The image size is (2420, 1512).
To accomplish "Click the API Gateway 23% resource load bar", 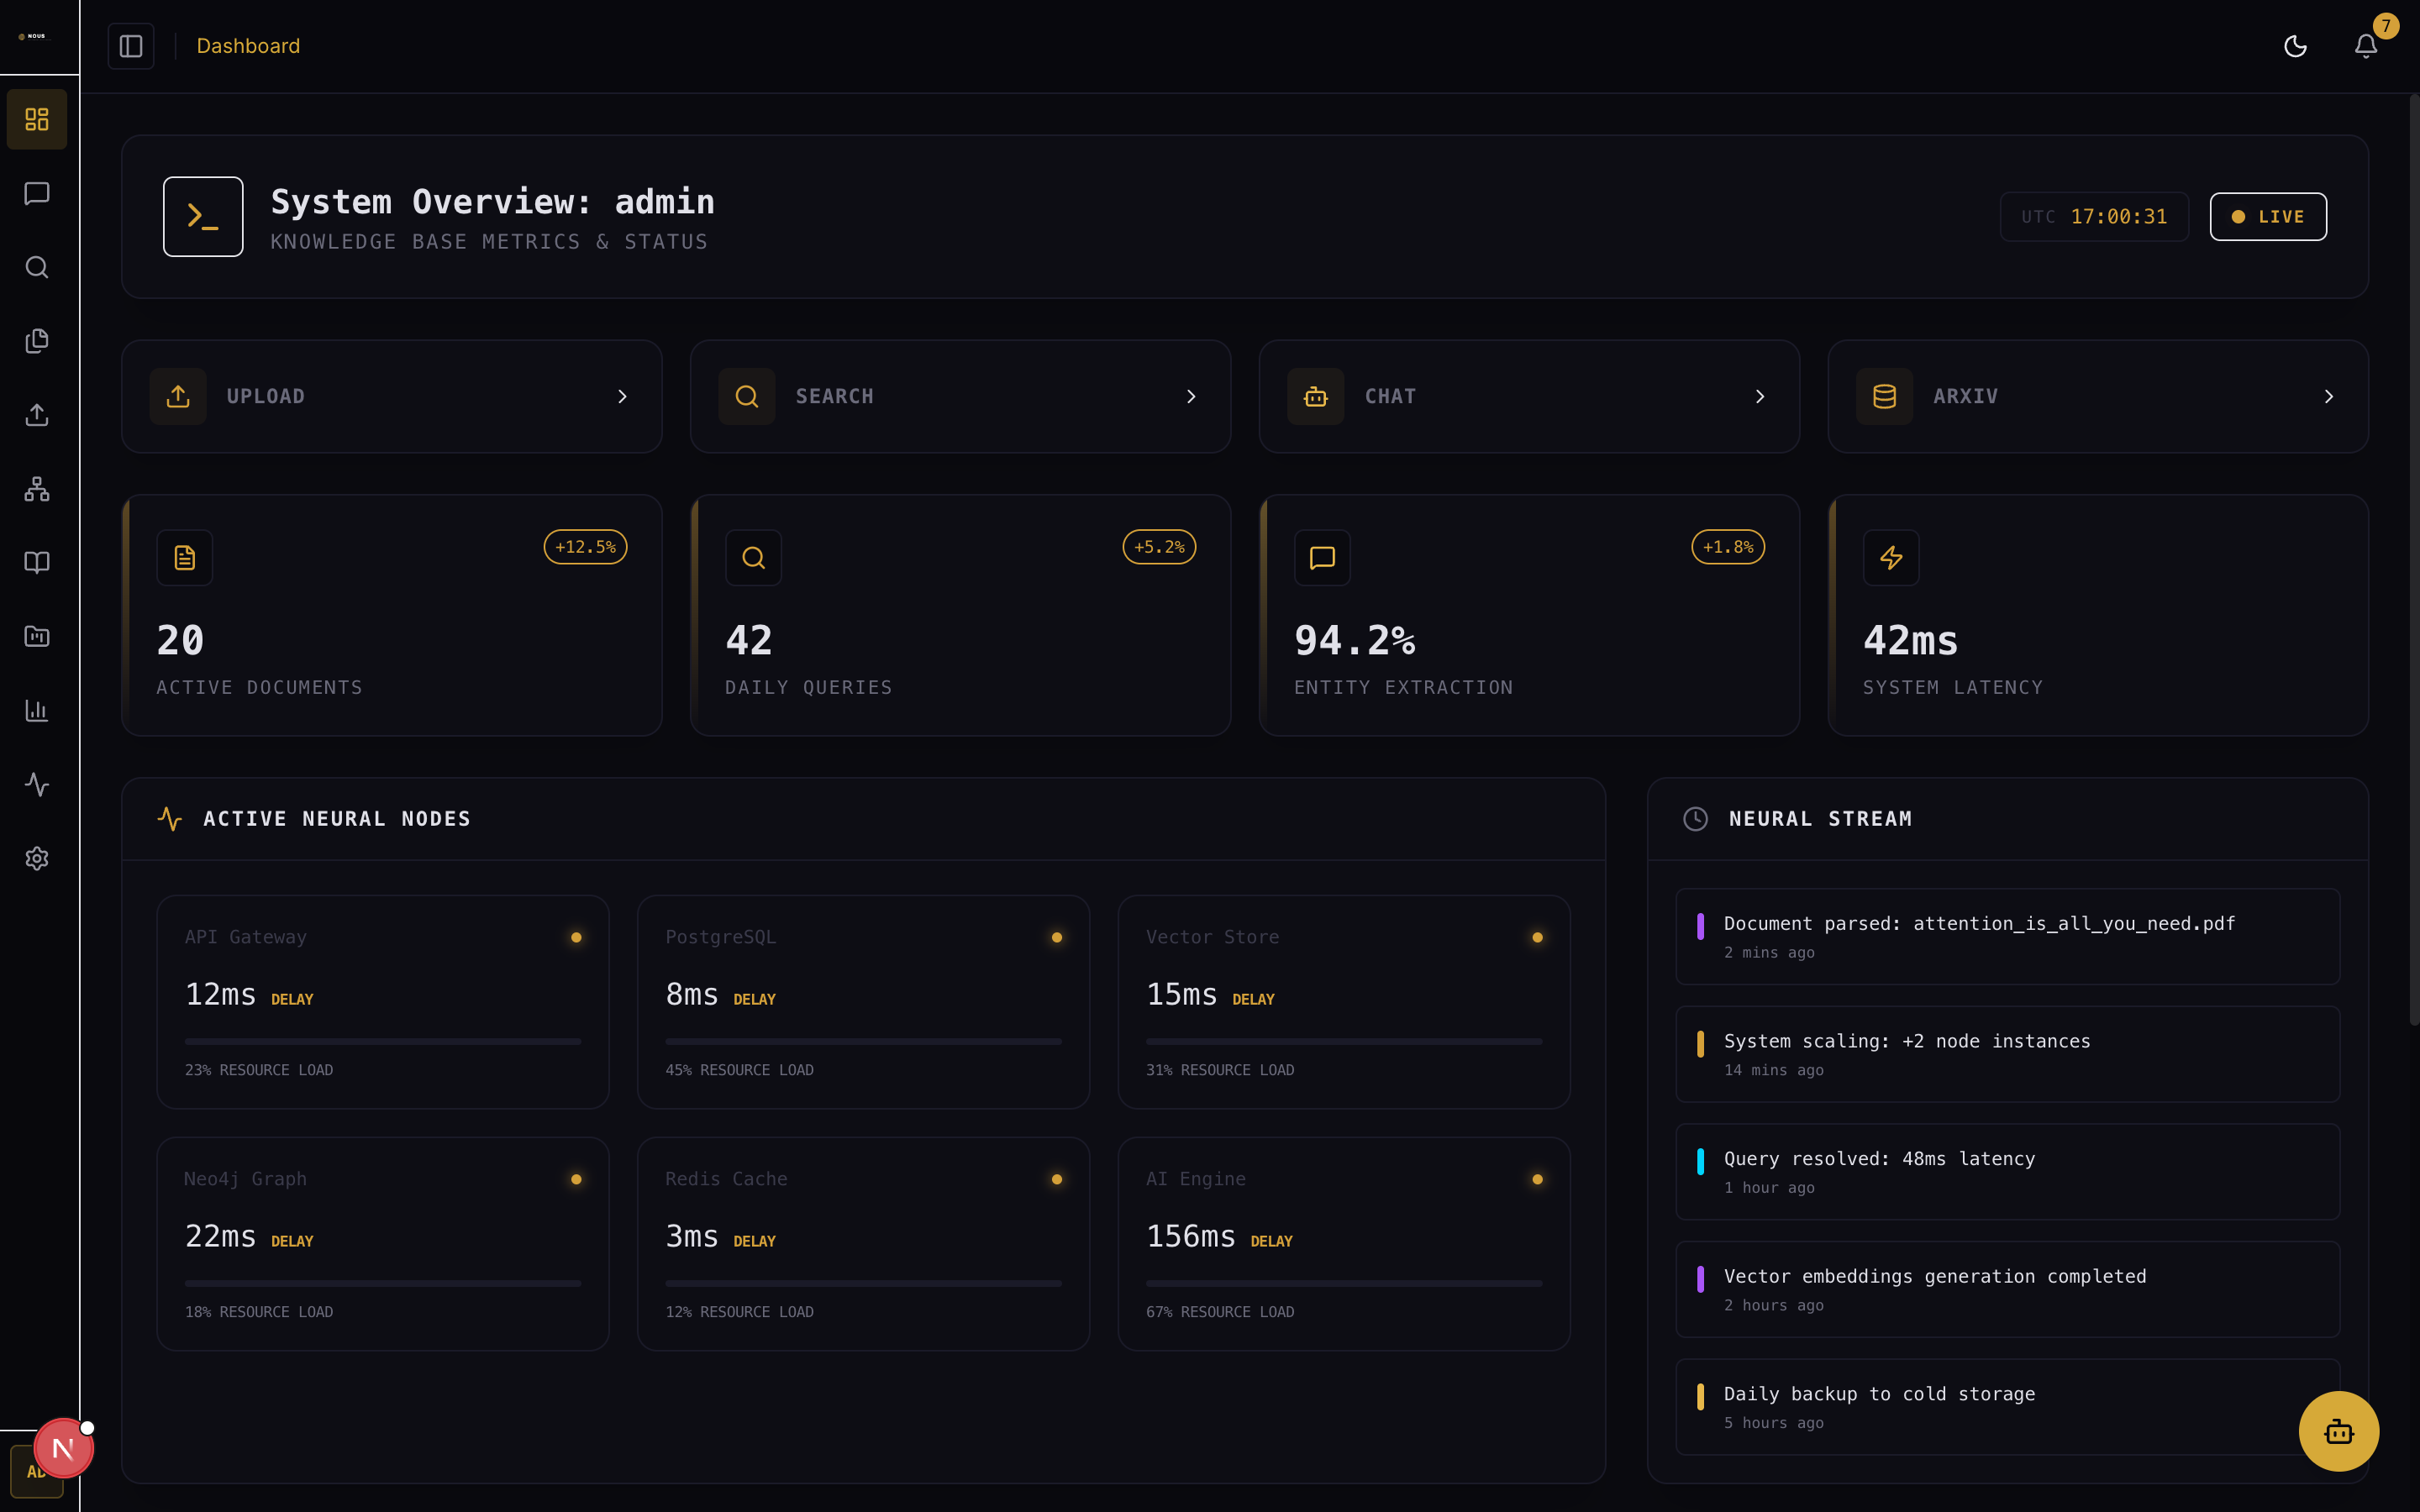I will [x=383, y=1041].
